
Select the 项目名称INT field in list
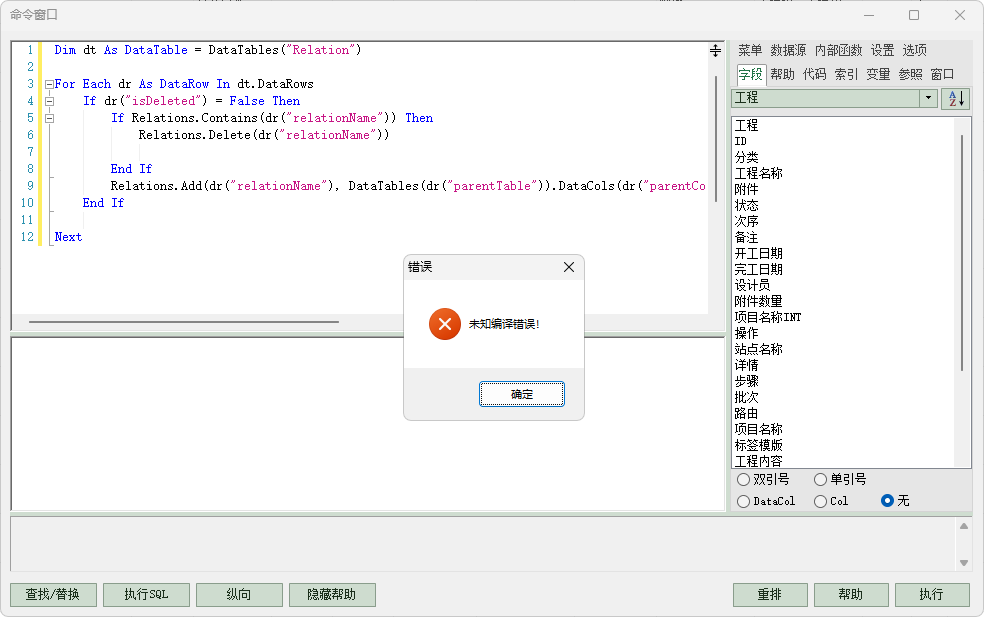767,317
